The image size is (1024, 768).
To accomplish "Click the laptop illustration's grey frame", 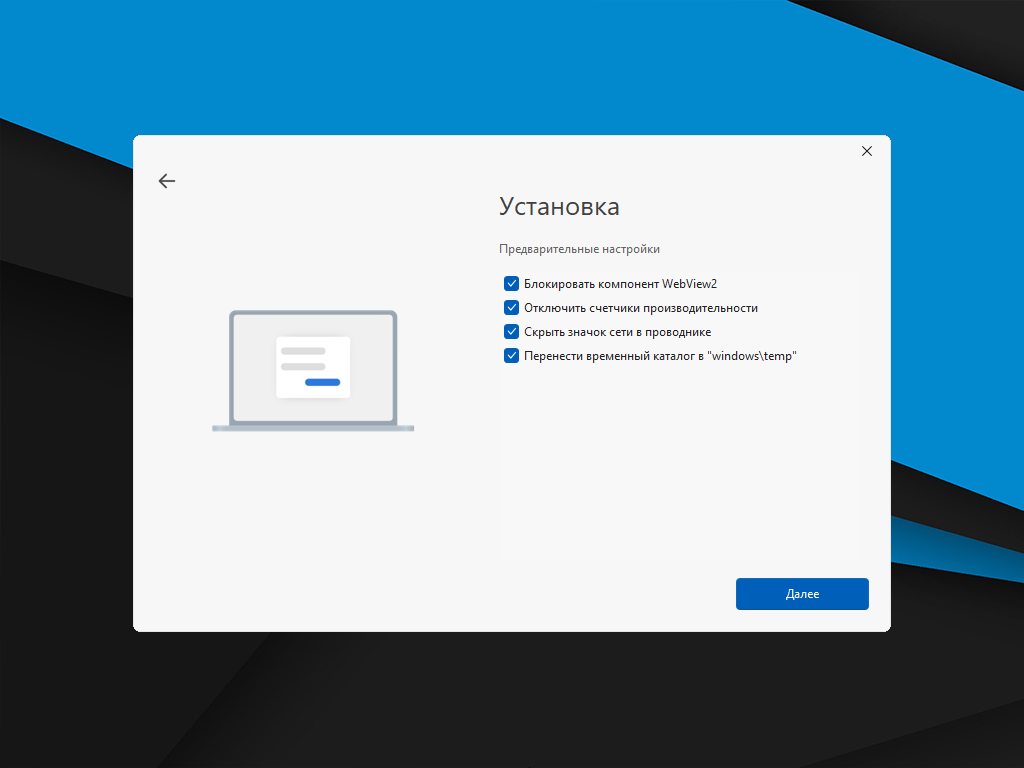I will (x=313, y=315).
